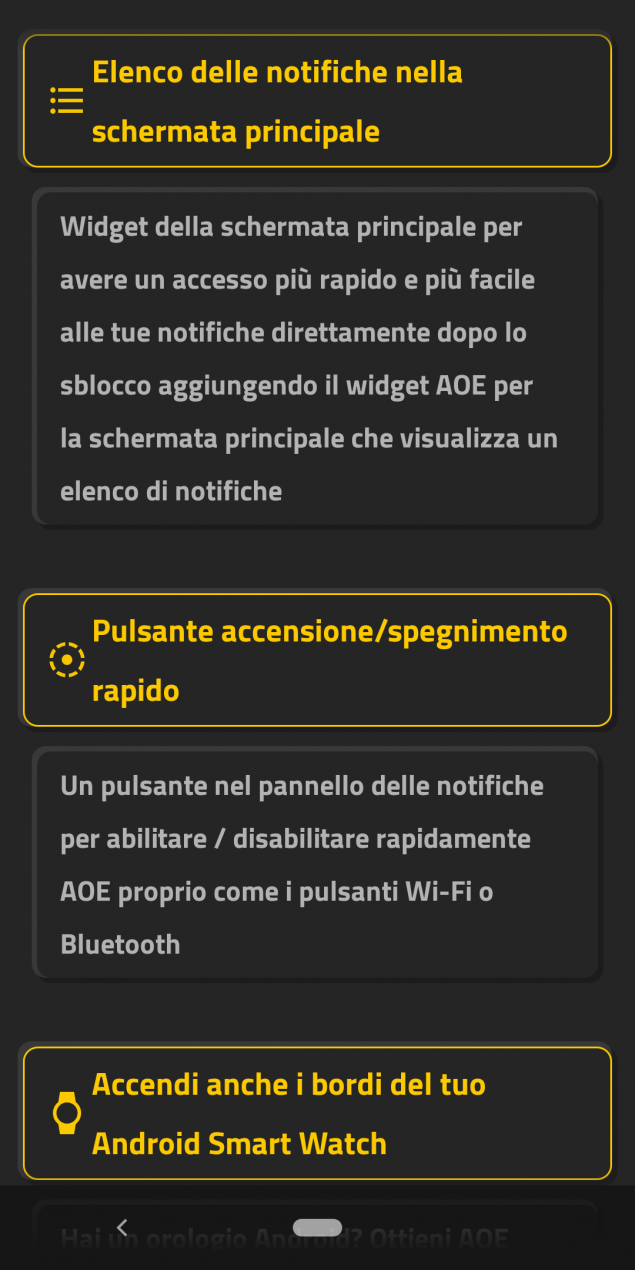Tap 'Android Smart Watch' header text
The width and height of the screenshot is (635, 1270).
tap(239, 1143)
